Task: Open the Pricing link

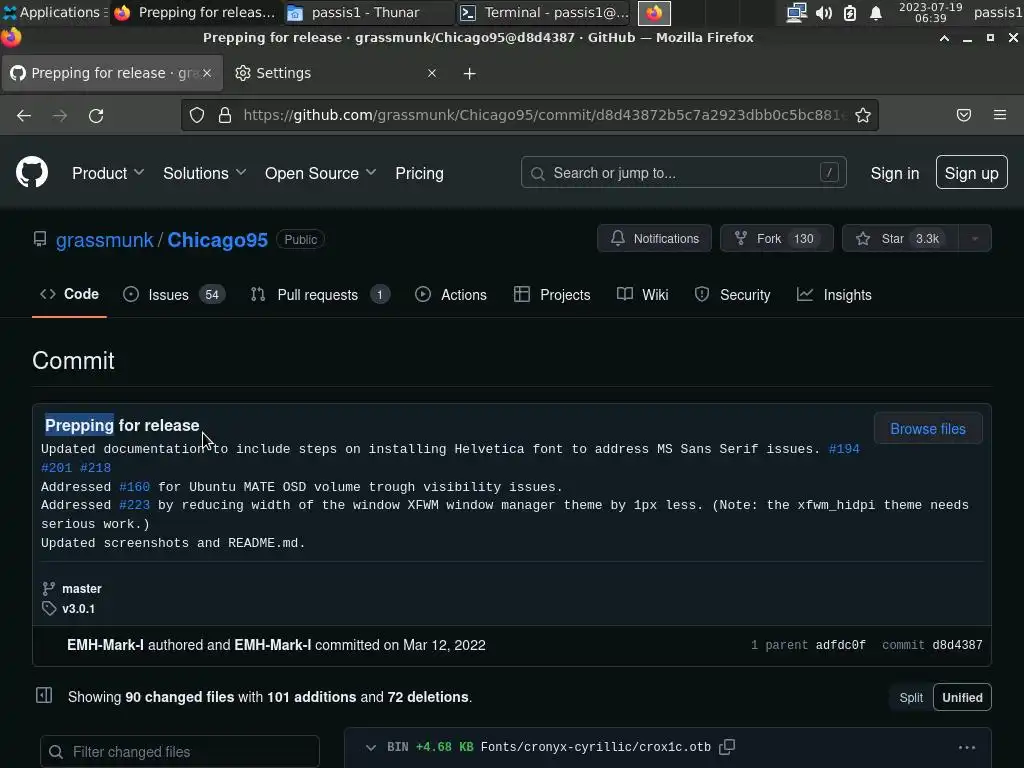Action: click(x=419, y=173)
